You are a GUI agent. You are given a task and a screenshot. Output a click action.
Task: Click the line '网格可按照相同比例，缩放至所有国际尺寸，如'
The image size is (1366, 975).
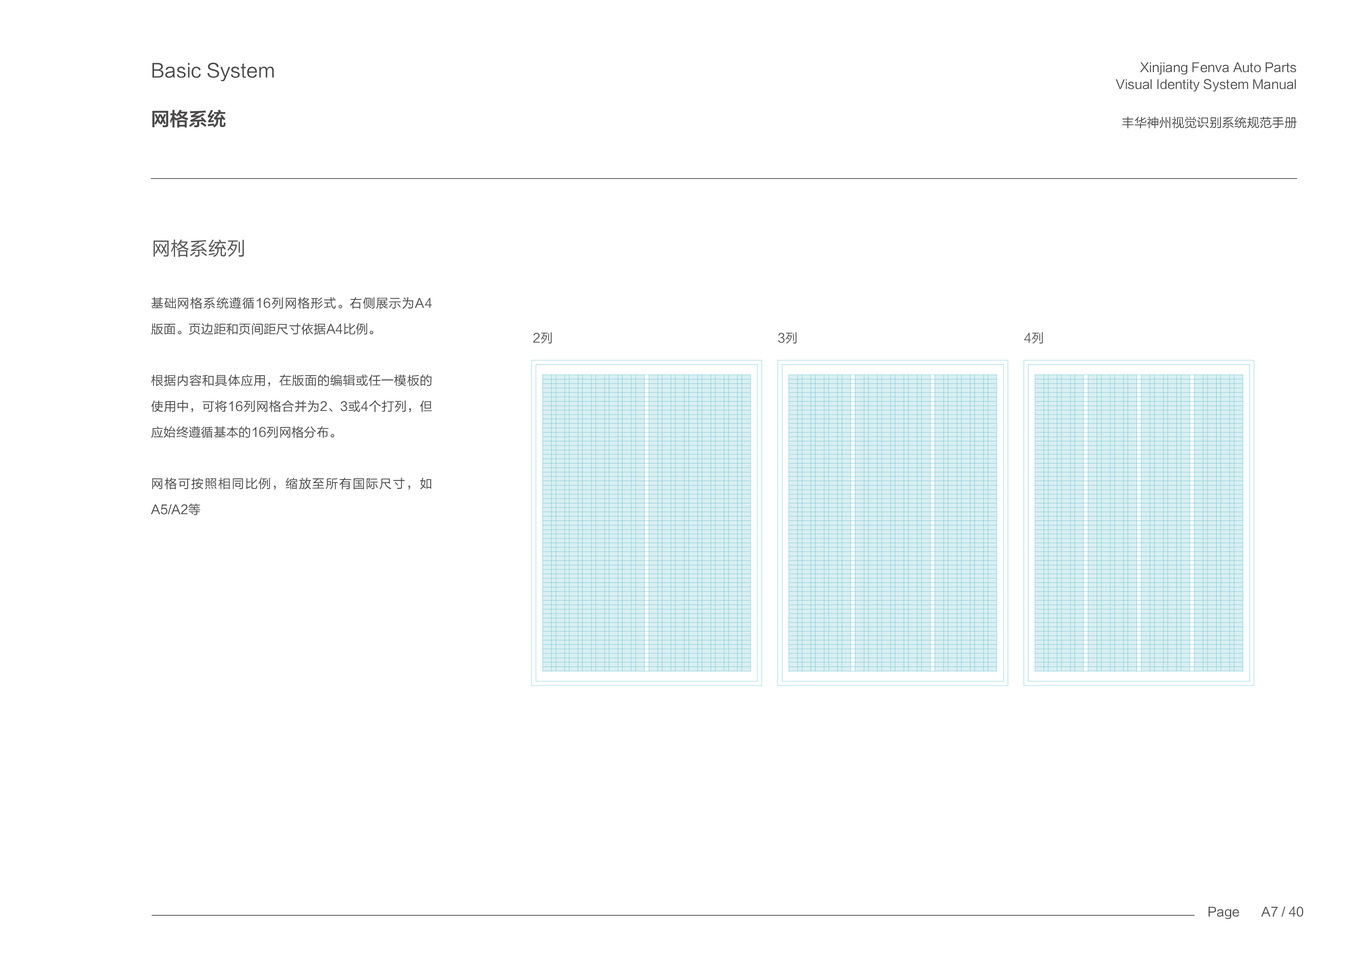(291, 483)
